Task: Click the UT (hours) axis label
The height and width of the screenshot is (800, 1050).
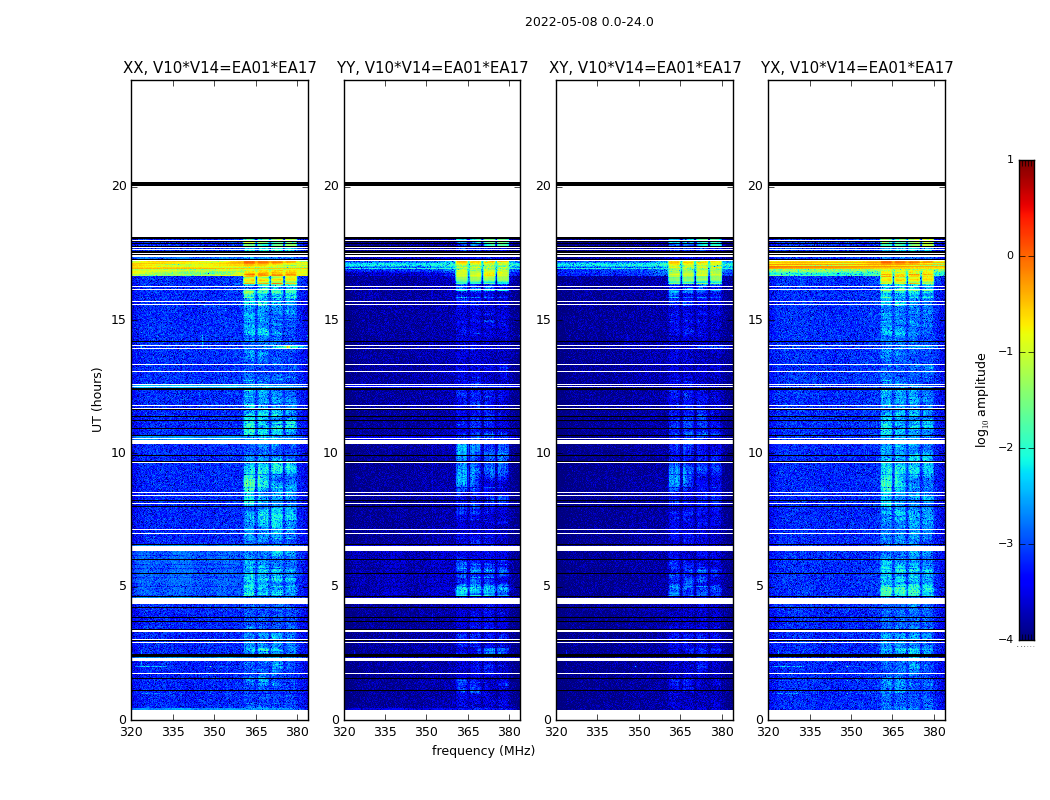Action: 97,400
